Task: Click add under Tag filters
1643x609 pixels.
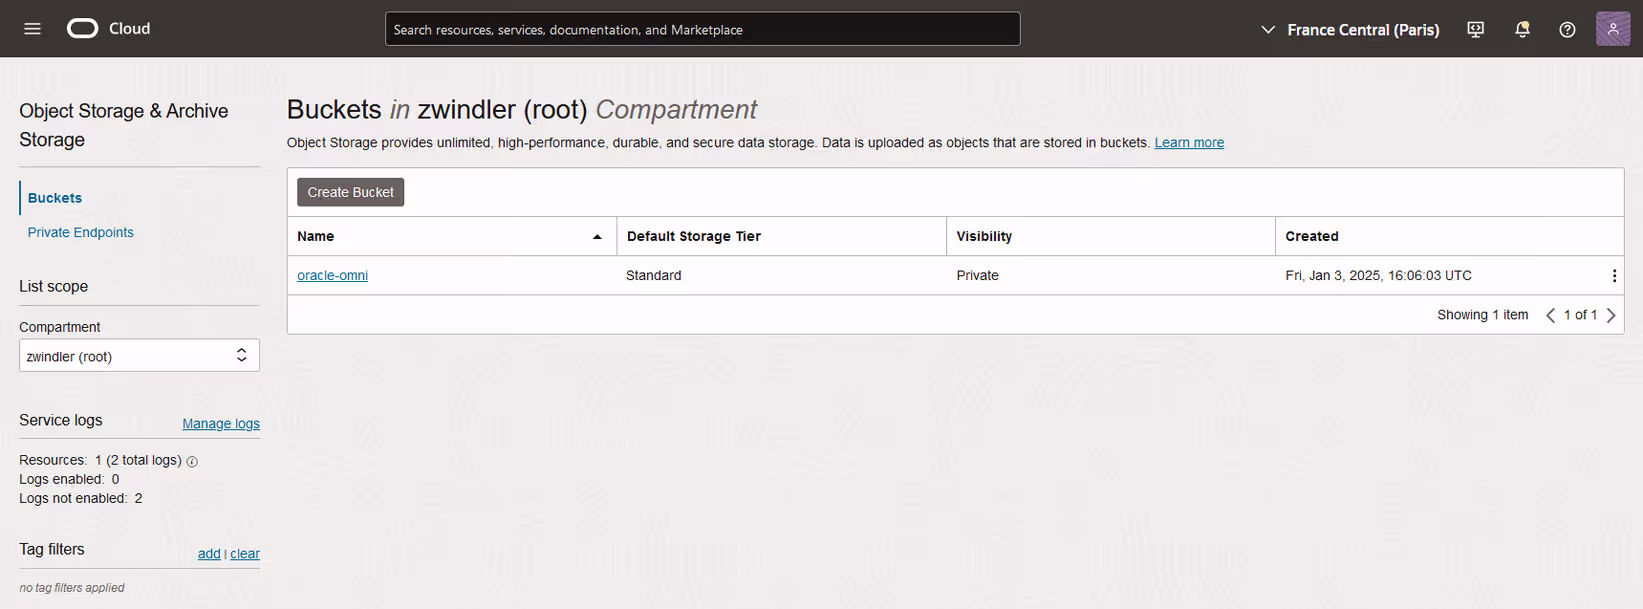Action: pyautogui.click(x=208, y=554)
